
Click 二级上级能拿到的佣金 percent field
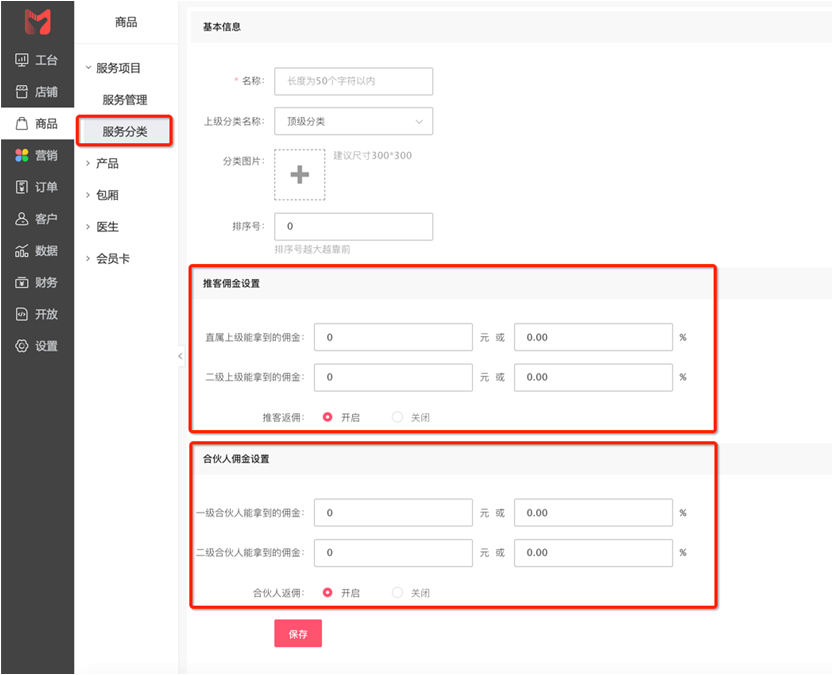[x=593, y=378]
